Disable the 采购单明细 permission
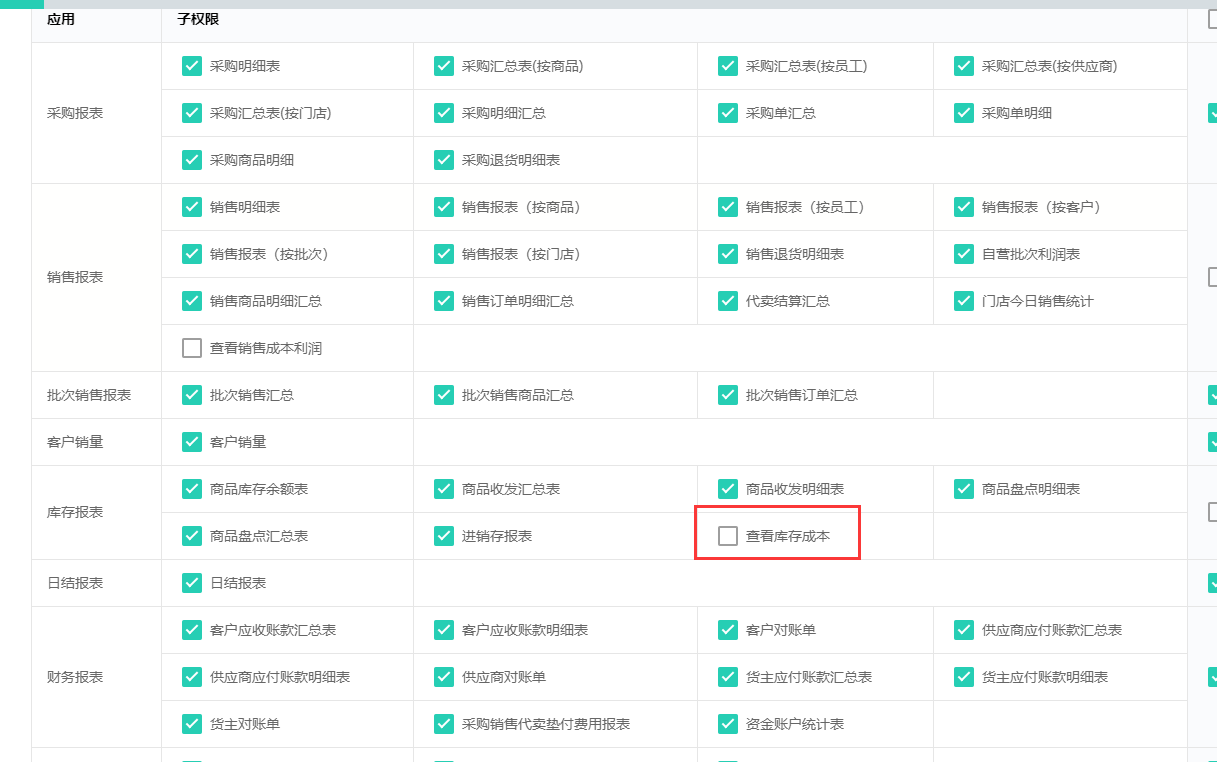 coord(964,113)
